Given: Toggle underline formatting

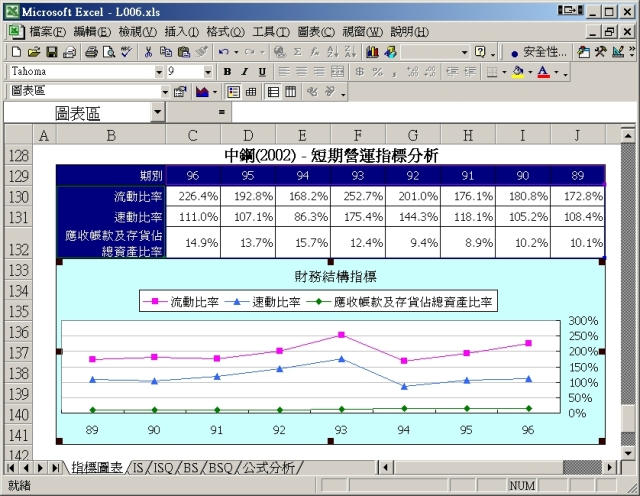Looking at the screenshot, I should tap(262, 72).
